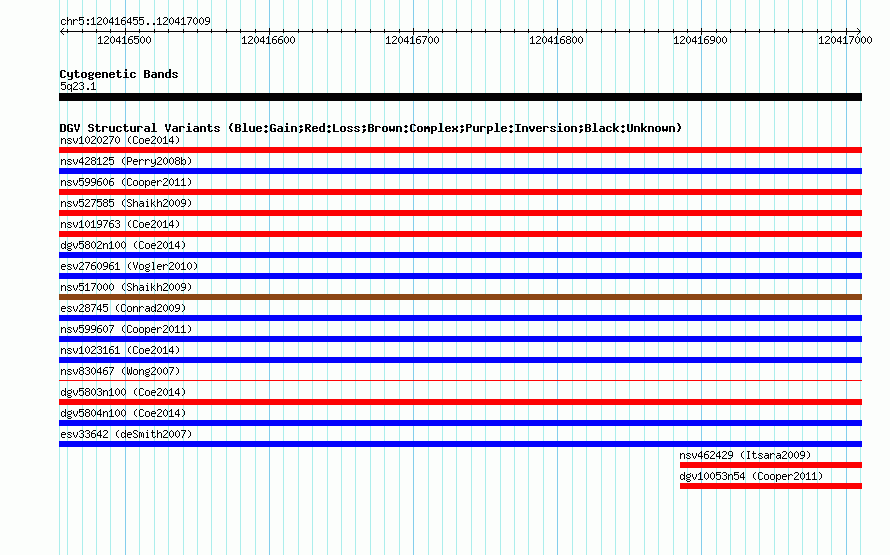Open dgv10053n54 (Cooper2011) variant label
Screen dimensions: 890x555
(x=751, y=476)
